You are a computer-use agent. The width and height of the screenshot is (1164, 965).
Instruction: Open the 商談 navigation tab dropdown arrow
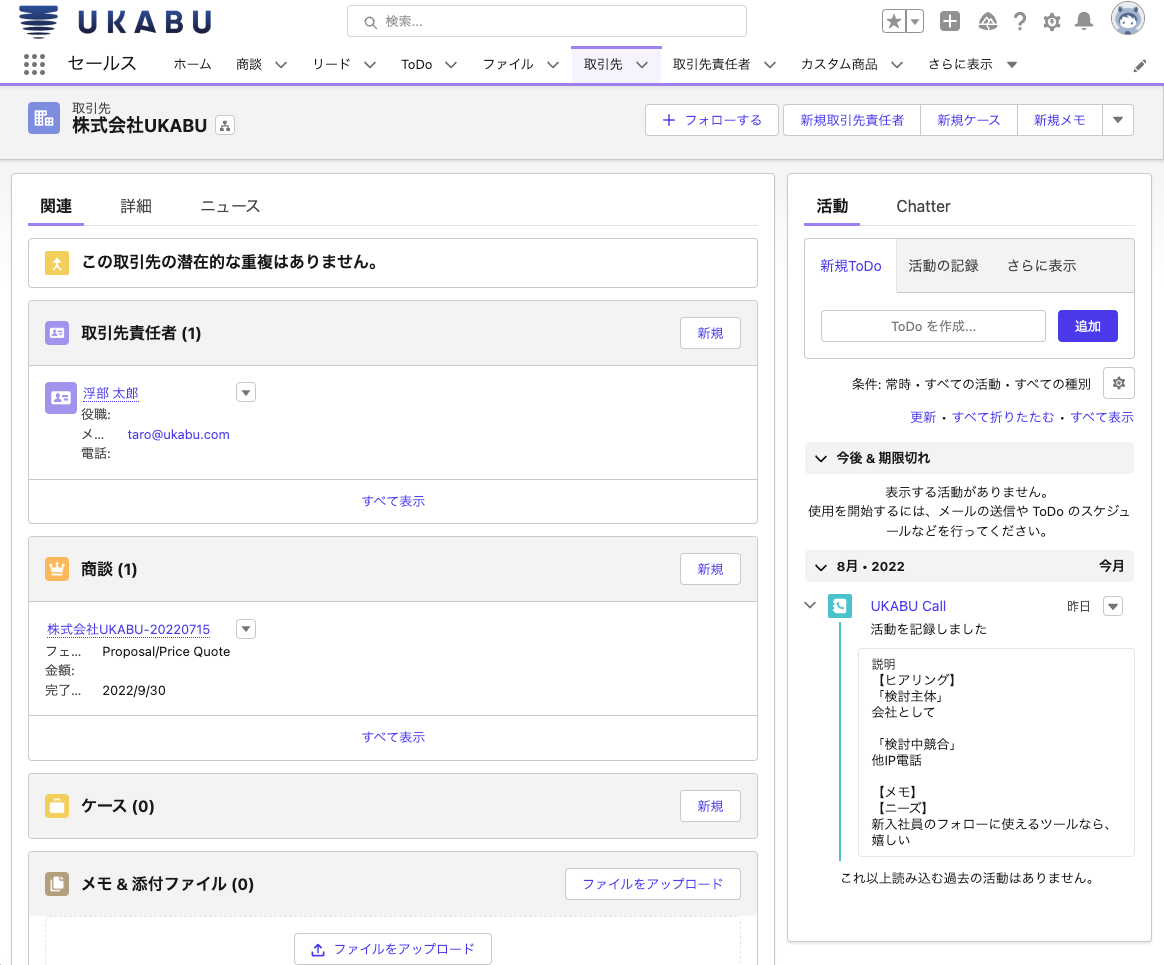point(281,65)
